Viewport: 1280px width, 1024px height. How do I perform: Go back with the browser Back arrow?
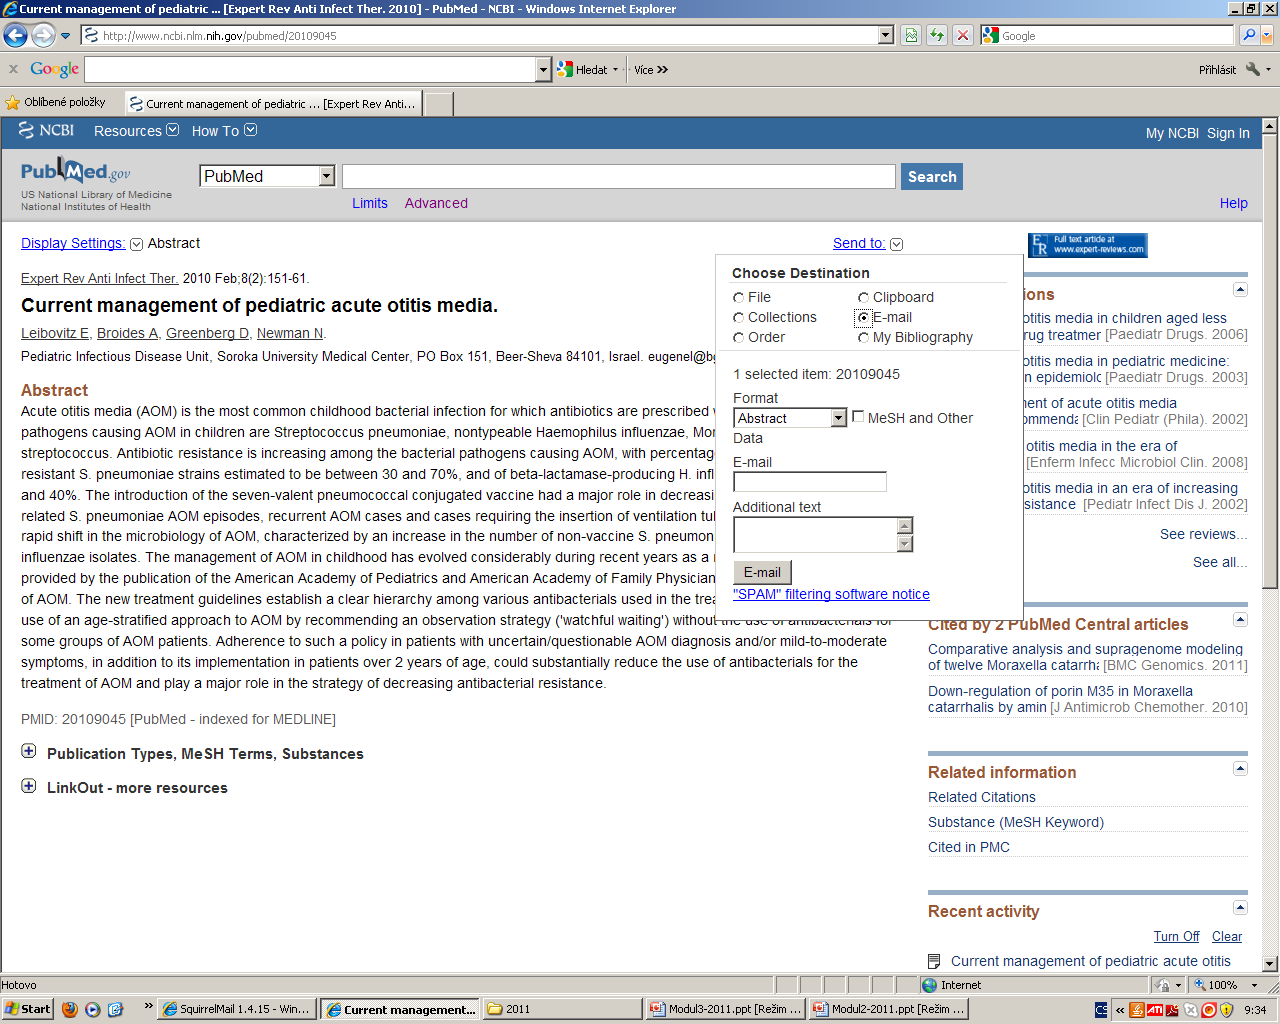pyautogui.click(x=15, y=35)
